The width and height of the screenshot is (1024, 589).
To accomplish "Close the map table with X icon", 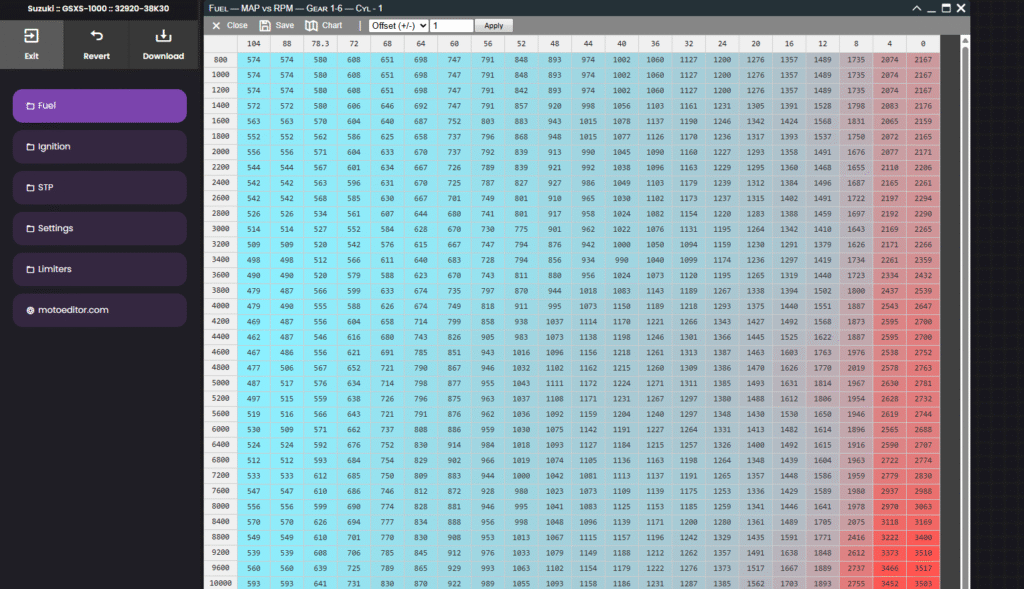I will [x=216, y=25].
